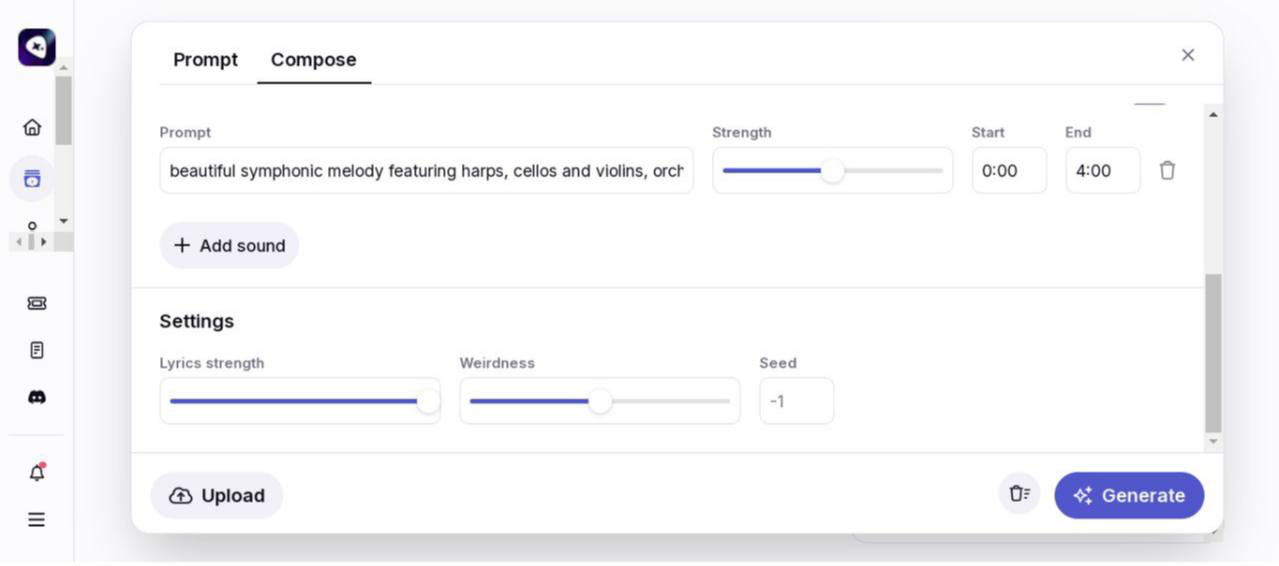The image size is (1279, 566).
Task: Clear all using the trash list icon
Action: coord(1019,494)
